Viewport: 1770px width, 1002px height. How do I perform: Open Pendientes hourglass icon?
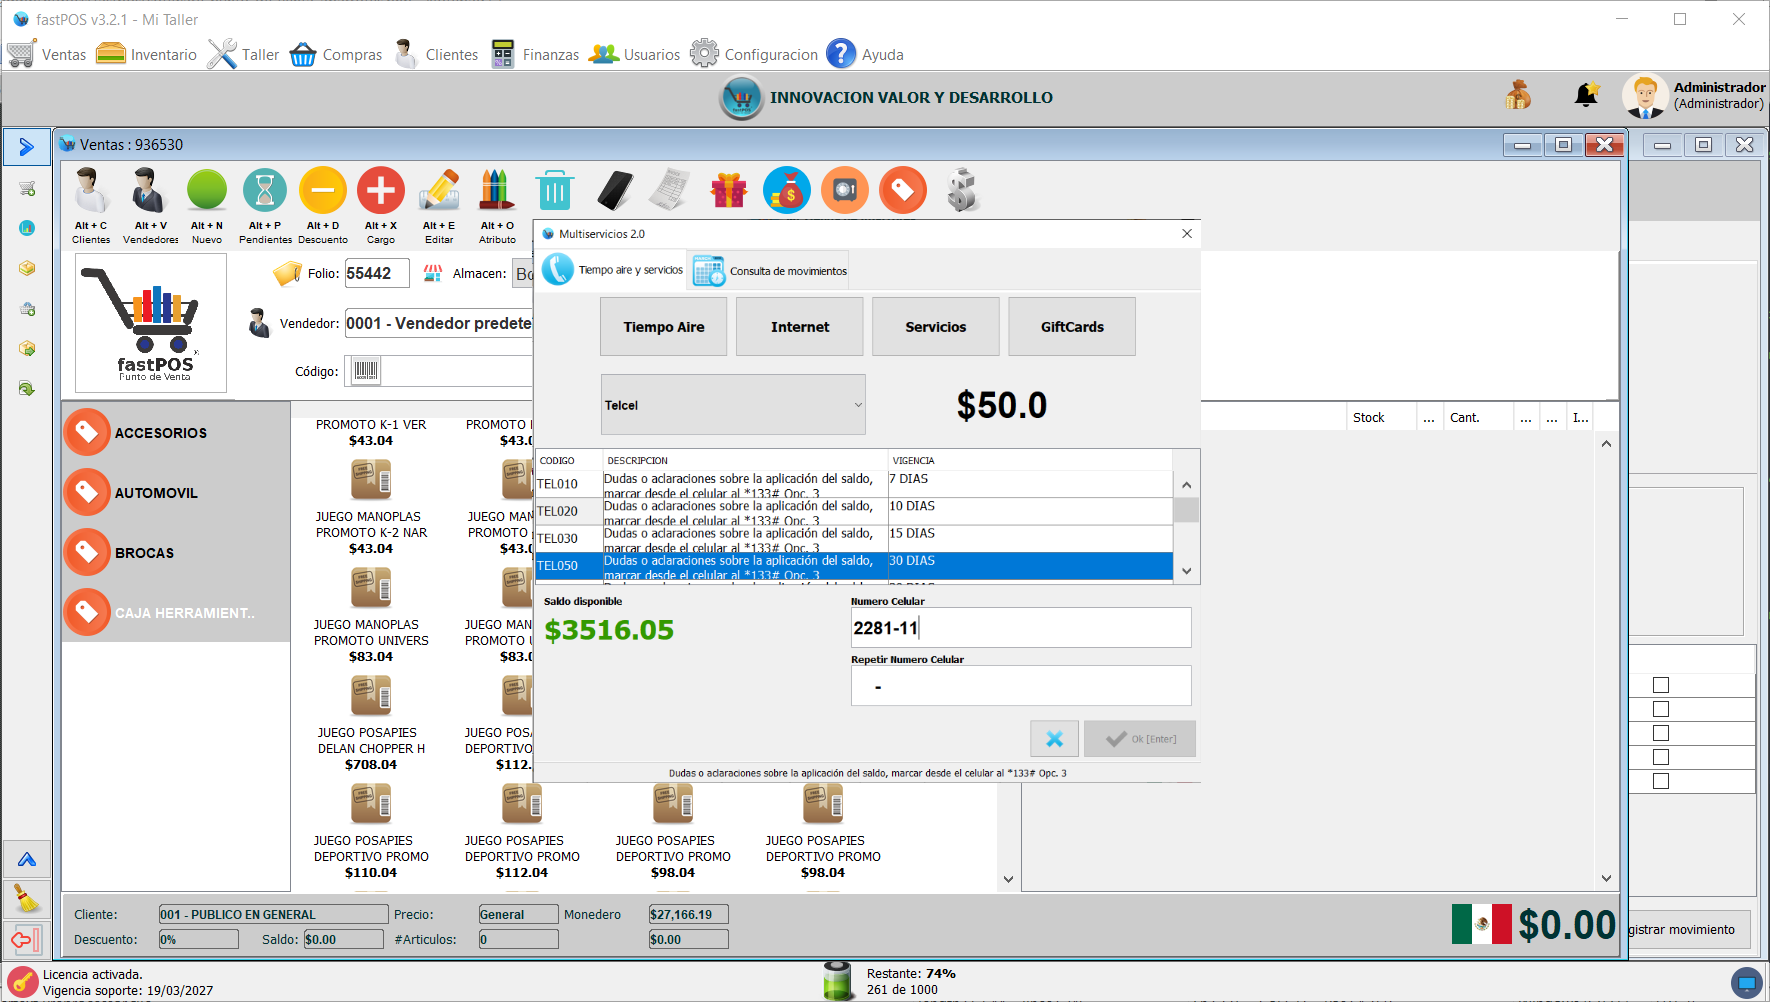[x=265, y=191]
